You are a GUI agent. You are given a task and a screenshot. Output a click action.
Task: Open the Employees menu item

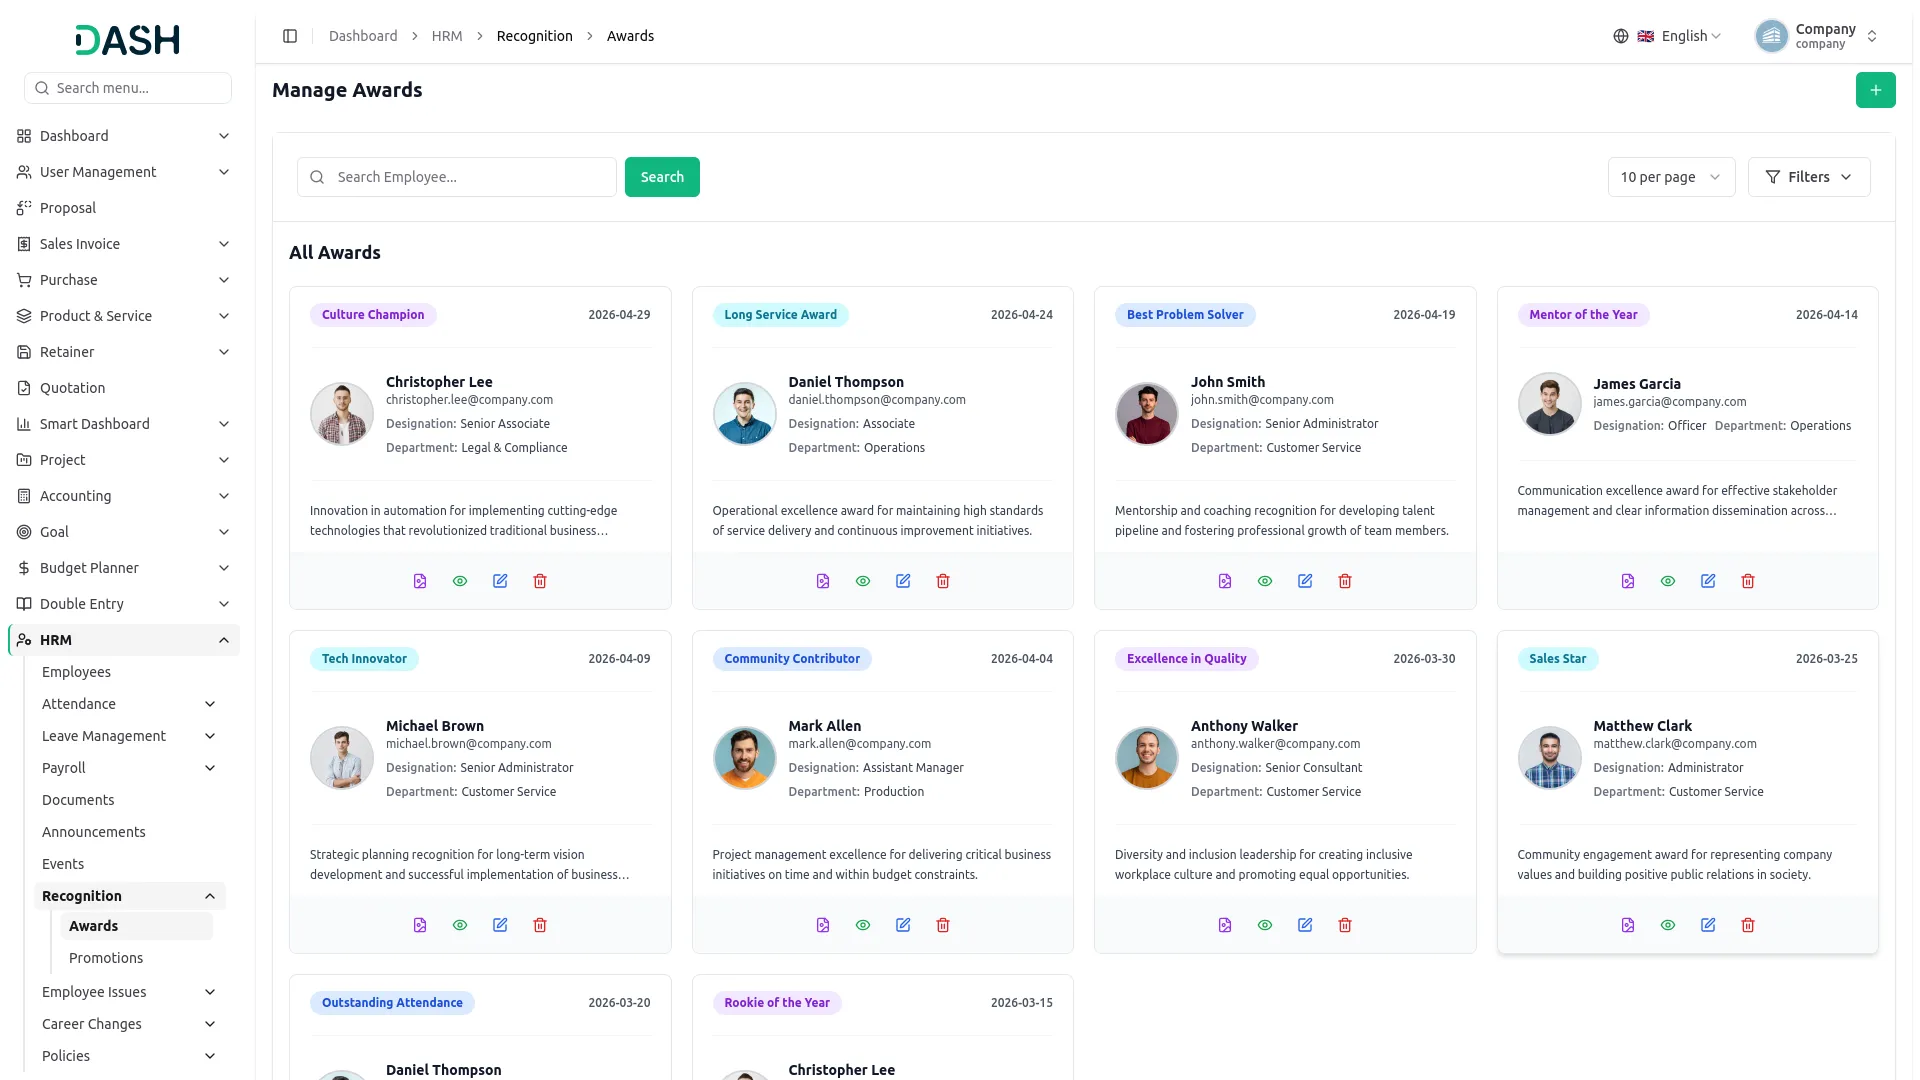pos(76,672)
